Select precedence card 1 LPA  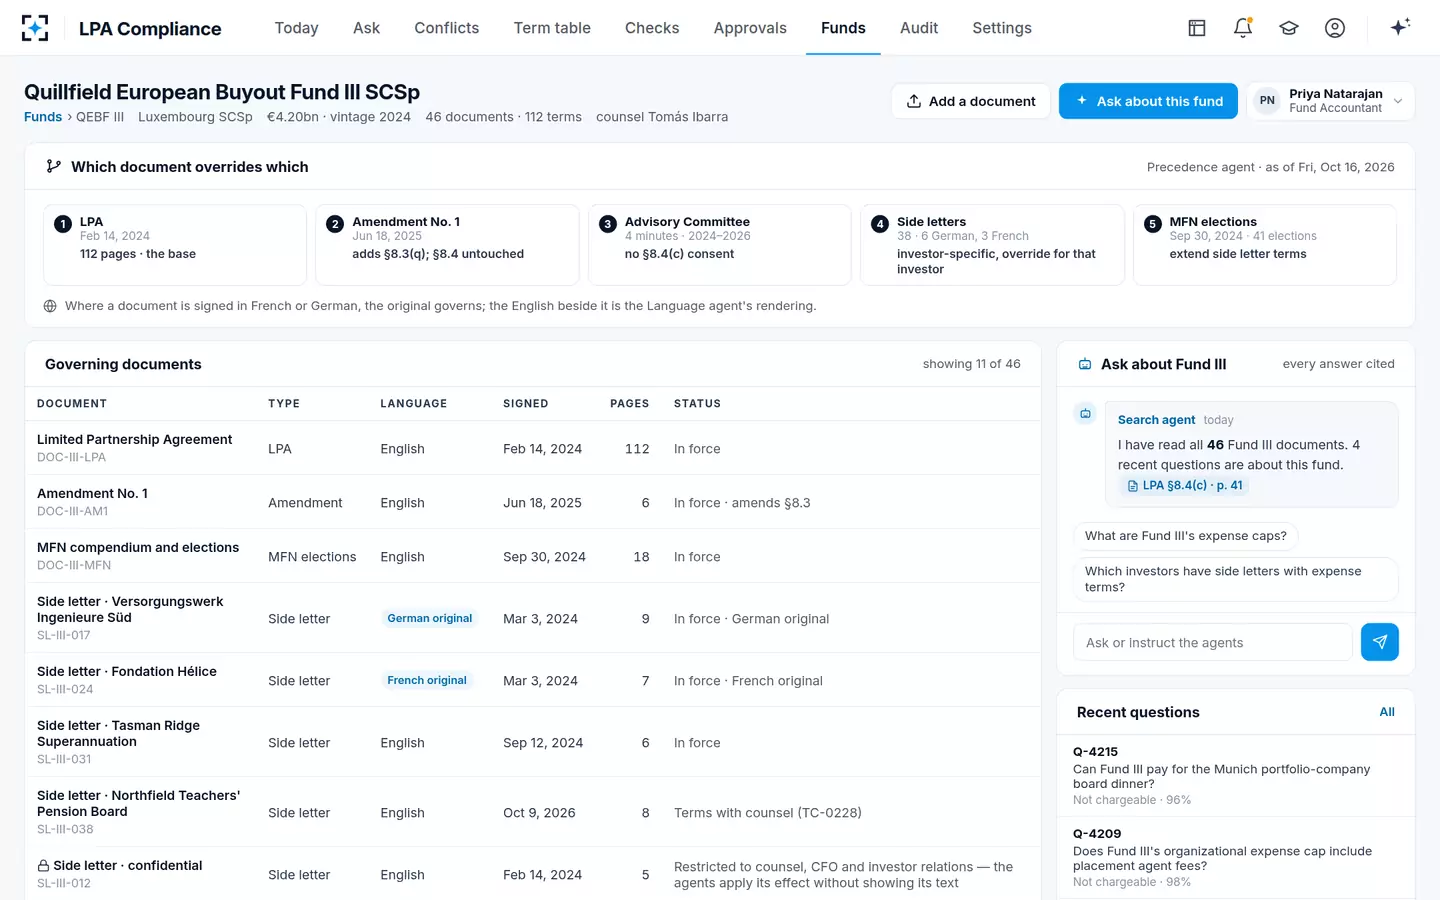(x=175, y=245)
